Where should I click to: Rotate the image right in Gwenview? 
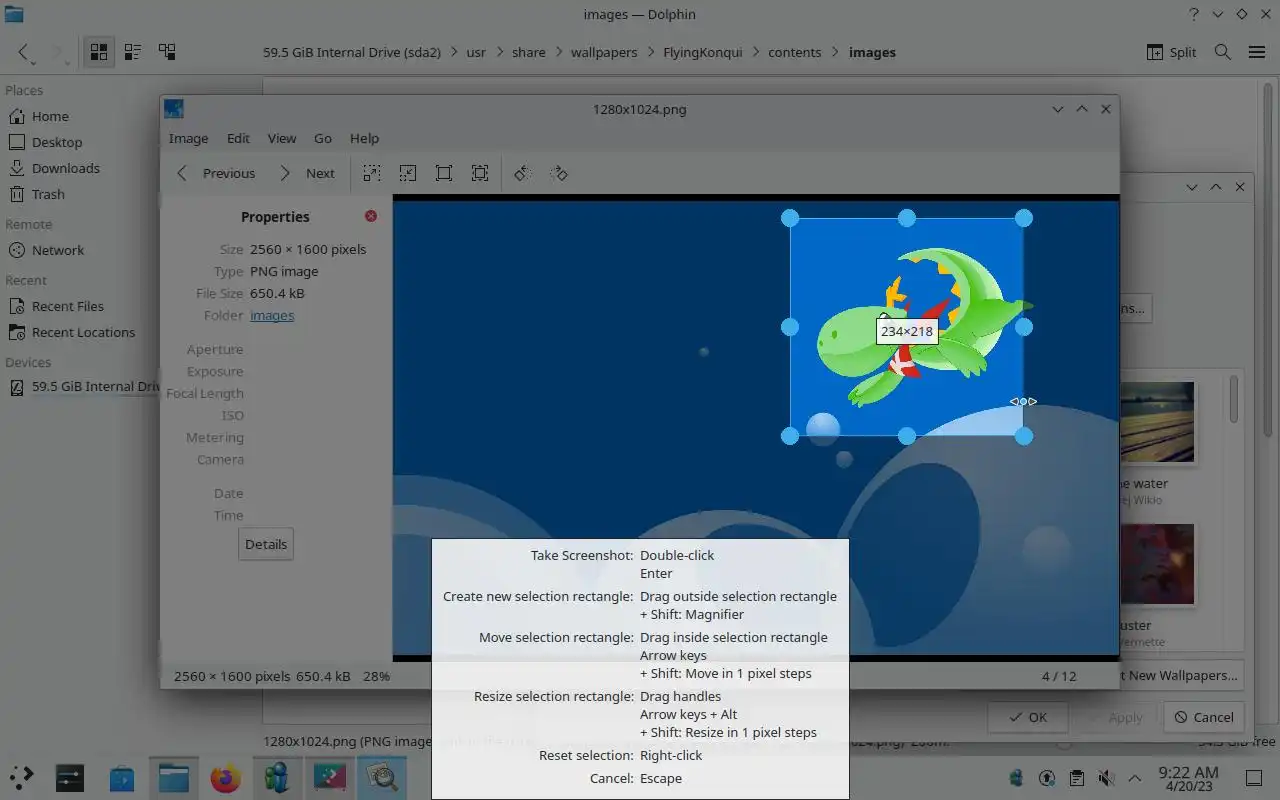click(559, 173)
